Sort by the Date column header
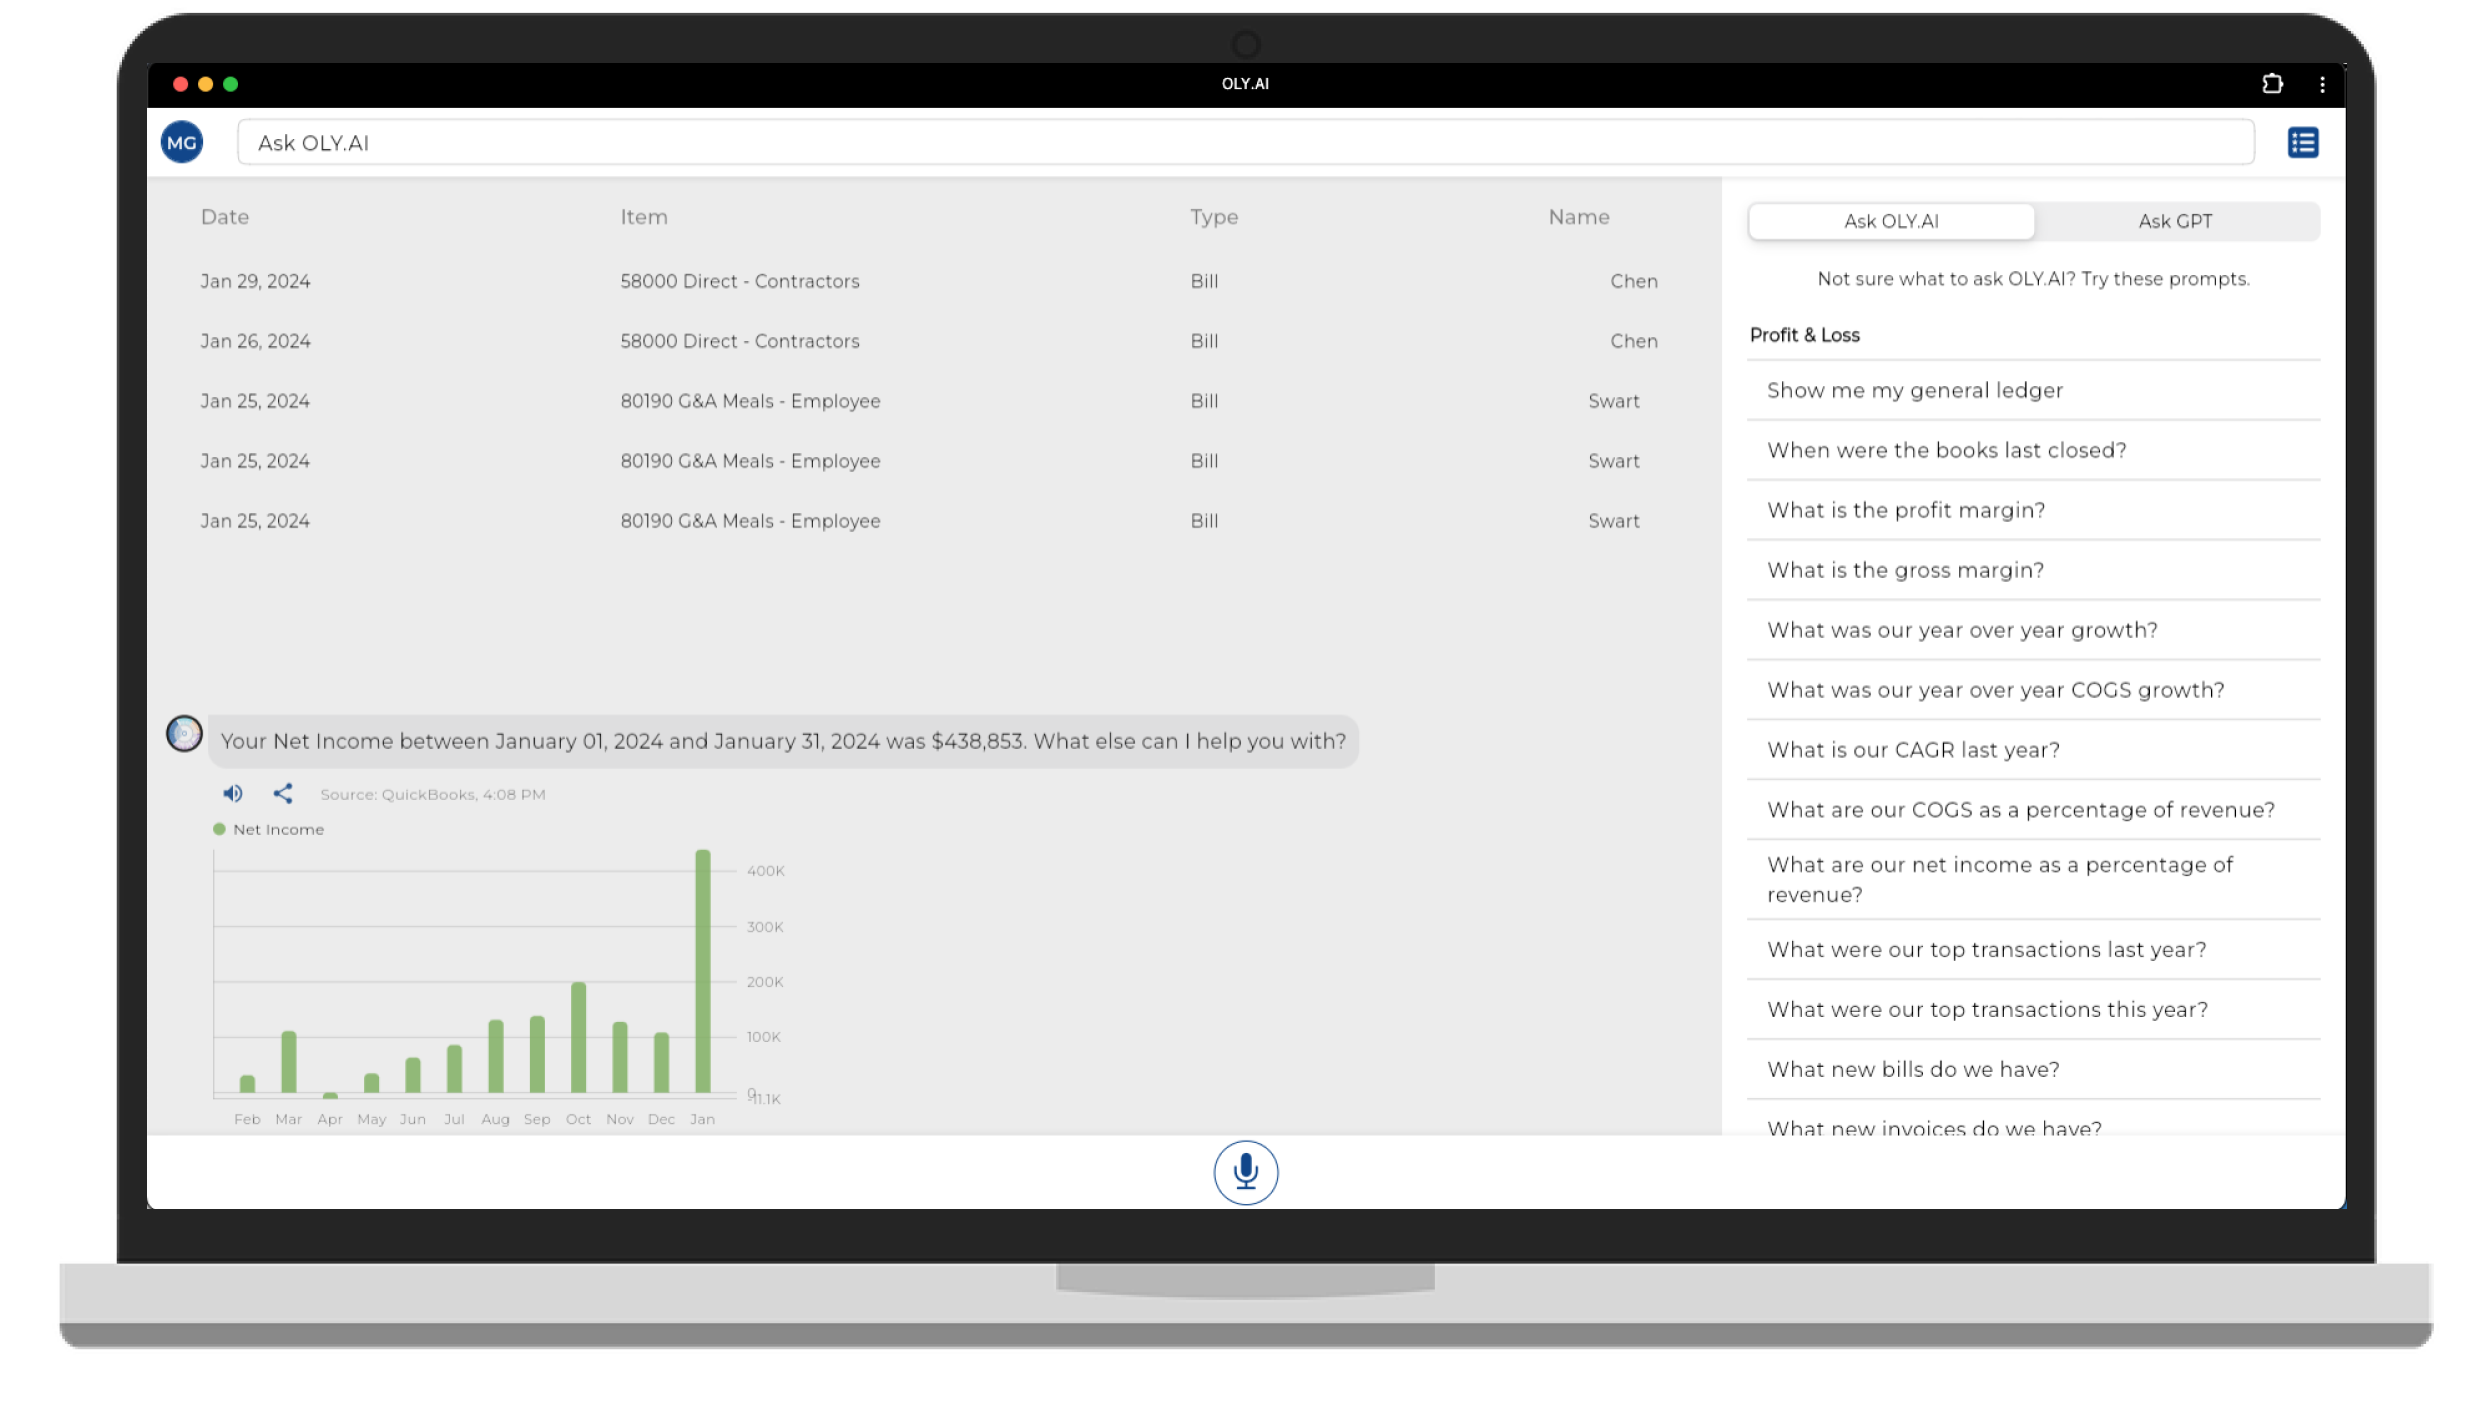 (225, 218)
